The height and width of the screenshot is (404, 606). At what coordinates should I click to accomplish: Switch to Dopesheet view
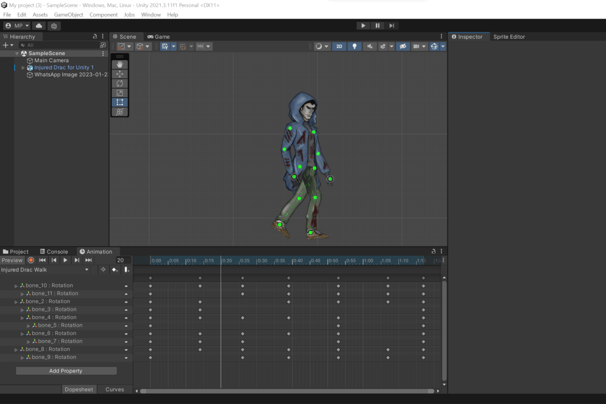79,389
